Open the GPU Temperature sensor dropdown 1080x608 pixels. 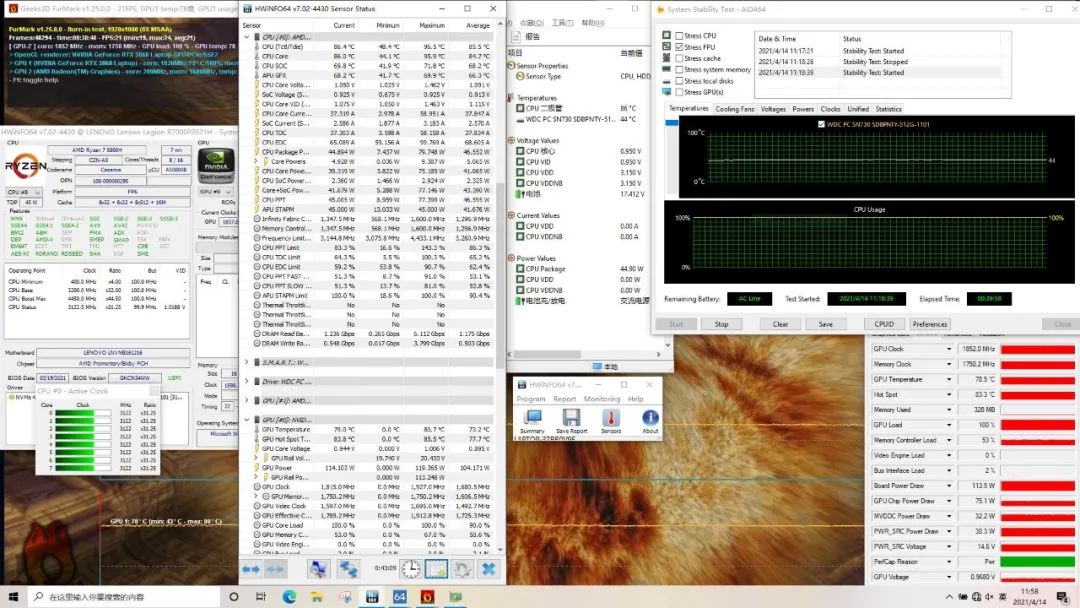(x=948, y=380)
